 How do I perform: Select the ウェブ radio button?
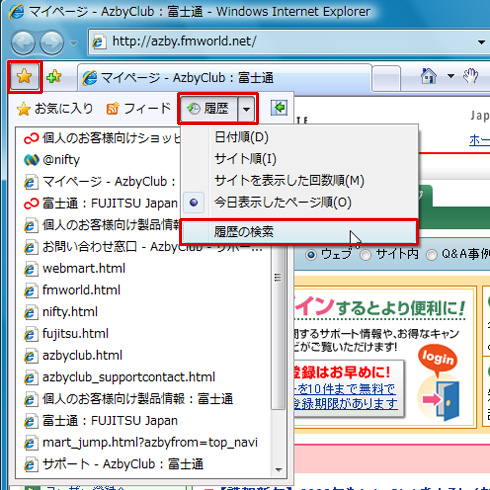[311, 255]
